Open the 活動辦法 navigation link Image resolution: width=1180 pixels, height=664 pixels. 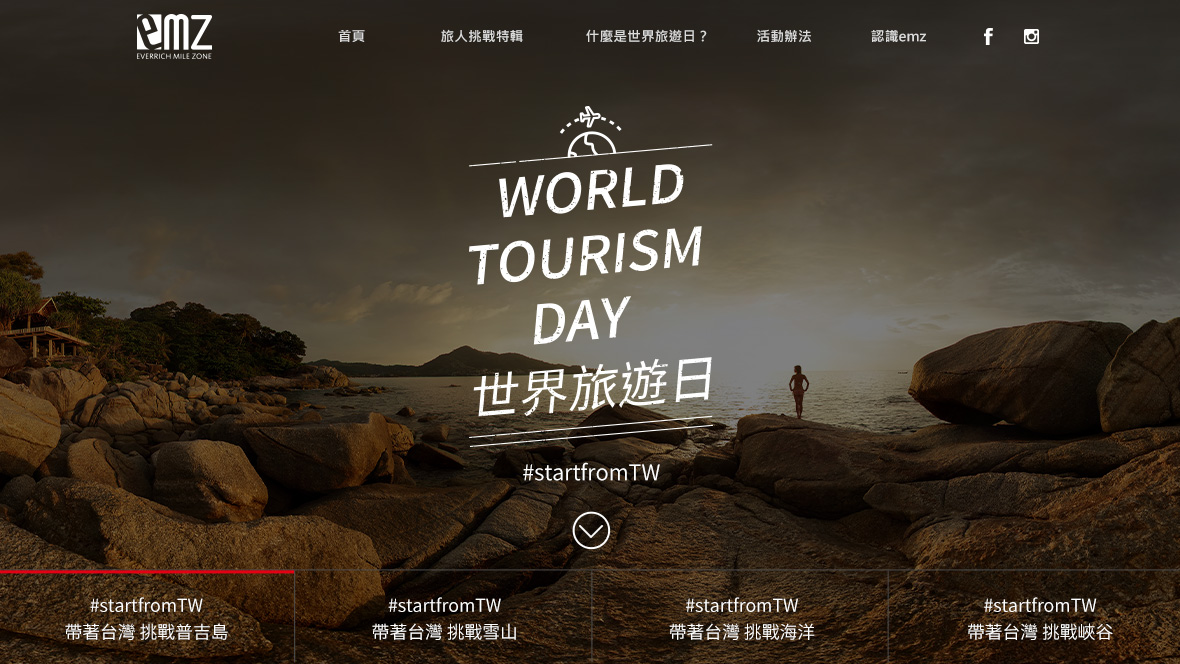pyautogui.click(x=783, y=37)
